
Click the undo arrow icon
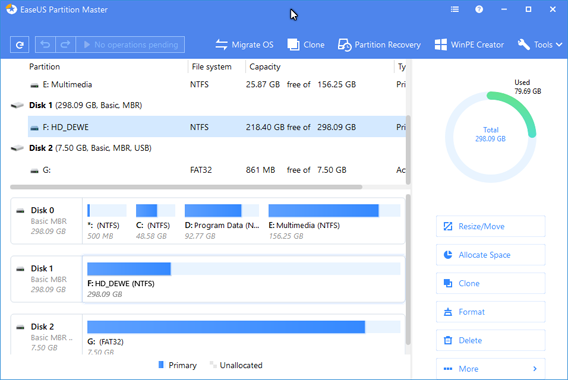coord(45,45)
